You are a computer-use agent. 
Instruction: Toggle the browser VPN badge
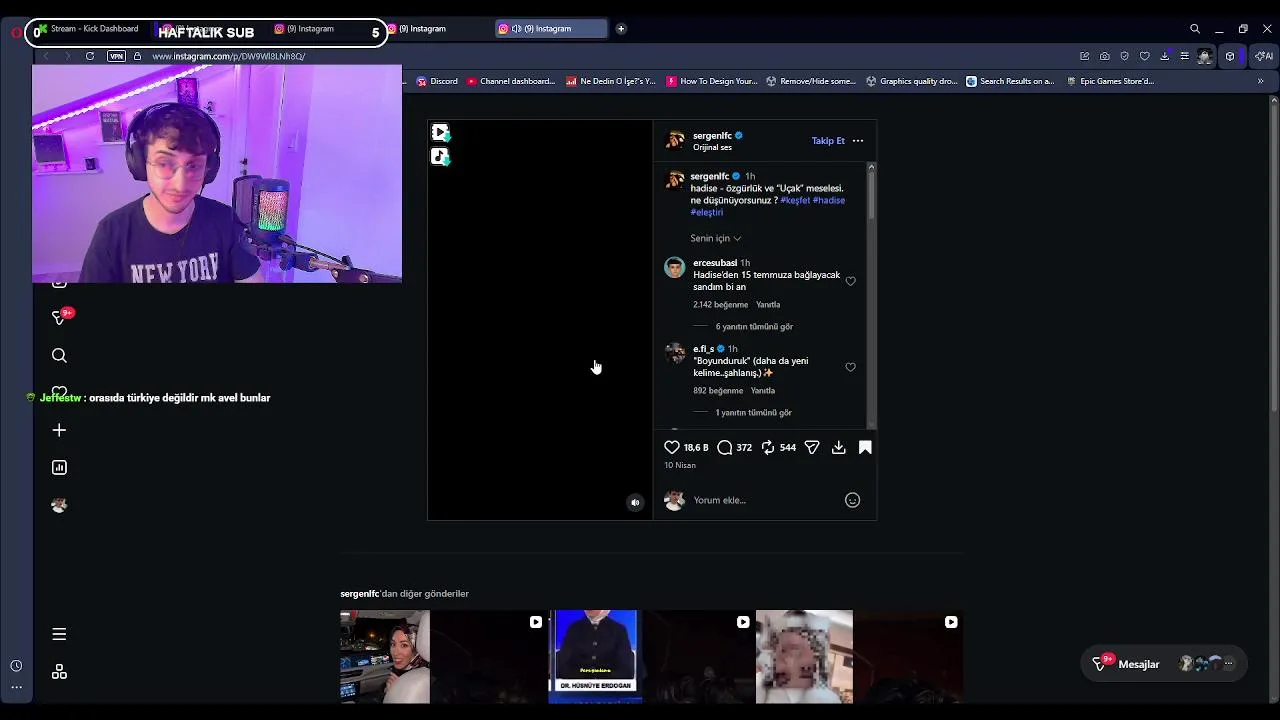pyautogui.click(x=117, y=56)
